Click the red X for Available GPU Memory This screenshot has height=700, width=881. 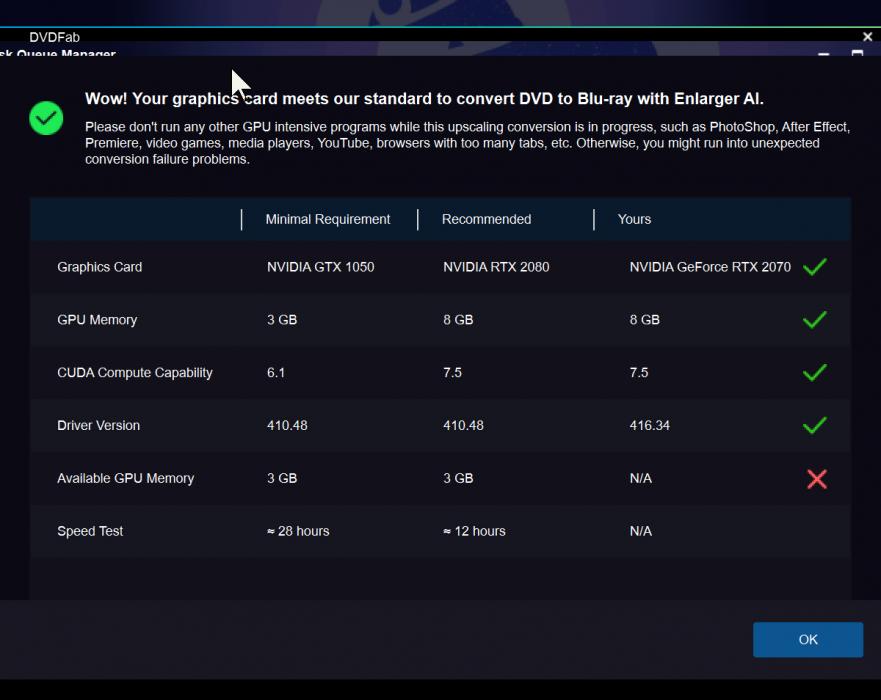point(816,479)
